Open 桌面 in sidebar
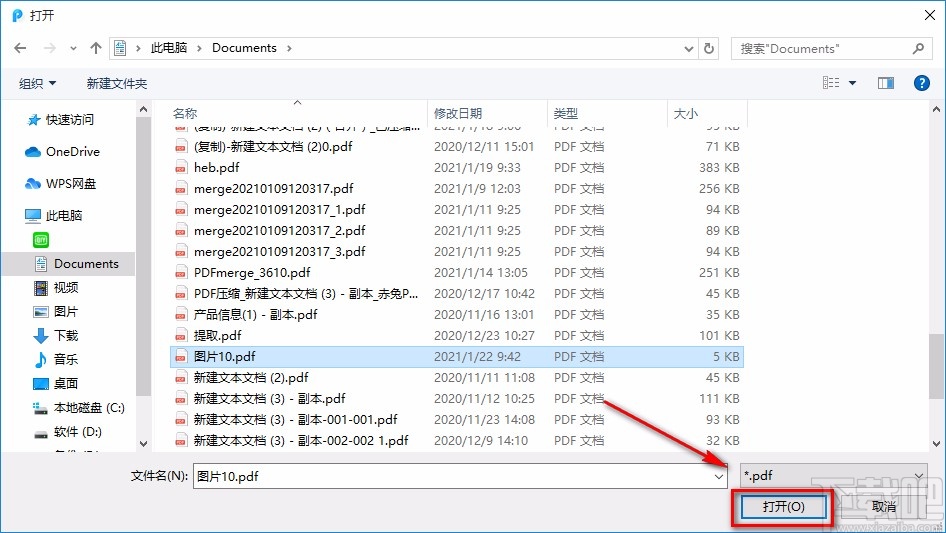 tap(56, 383)
